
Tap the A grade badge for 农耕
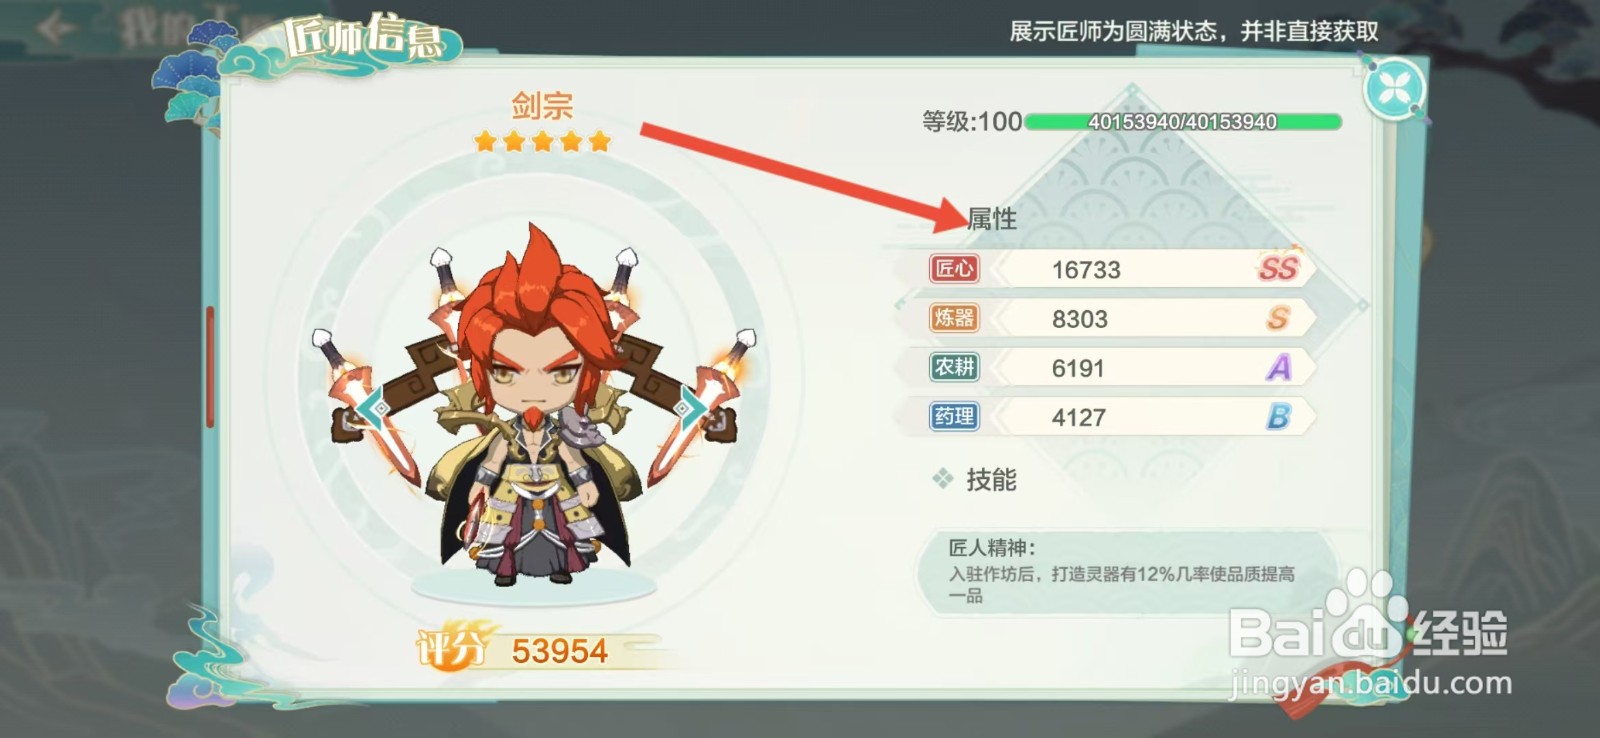[1279, 367]
